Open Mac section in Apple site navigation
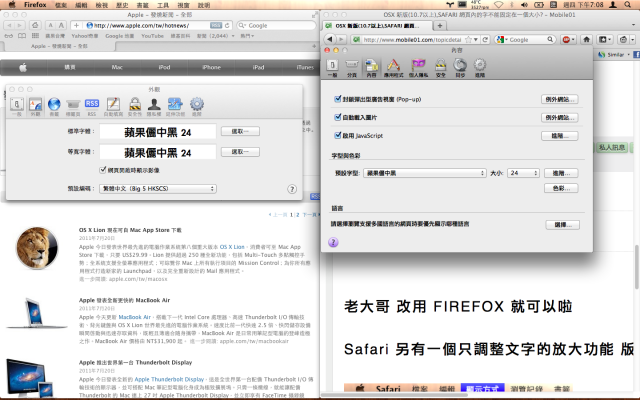 [x=117, y=67]
